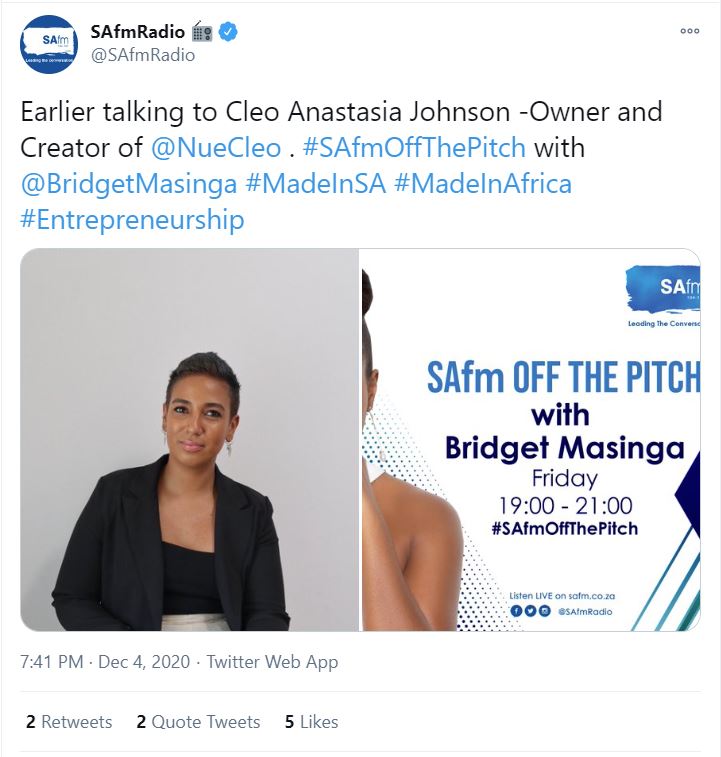The height and width of the screenshot is (757, 721).
Task: Click the tweet timestamp 7:41 PM Dec 4, 2020
Action: pyautogui.click(x=105, y=662)
